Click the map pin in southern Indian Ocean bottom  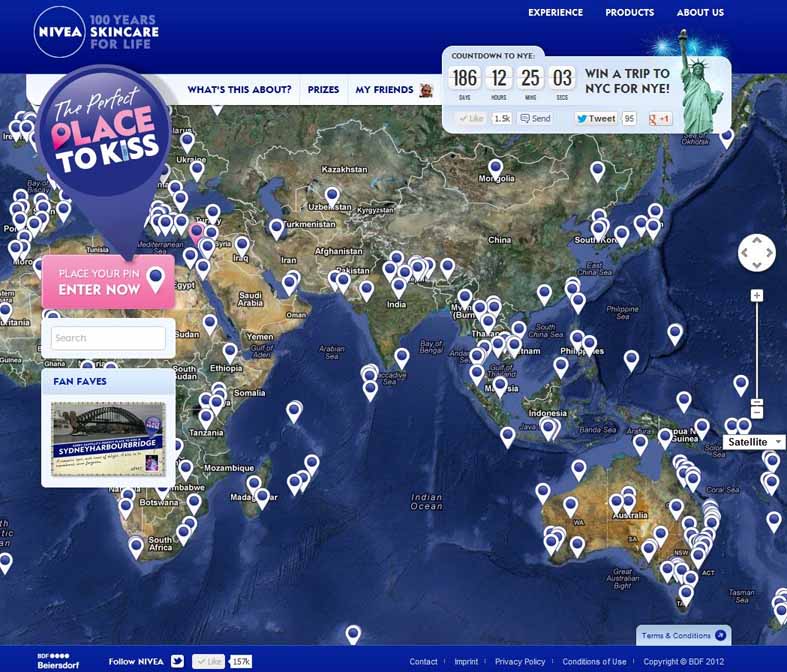[x=353, y=634]
